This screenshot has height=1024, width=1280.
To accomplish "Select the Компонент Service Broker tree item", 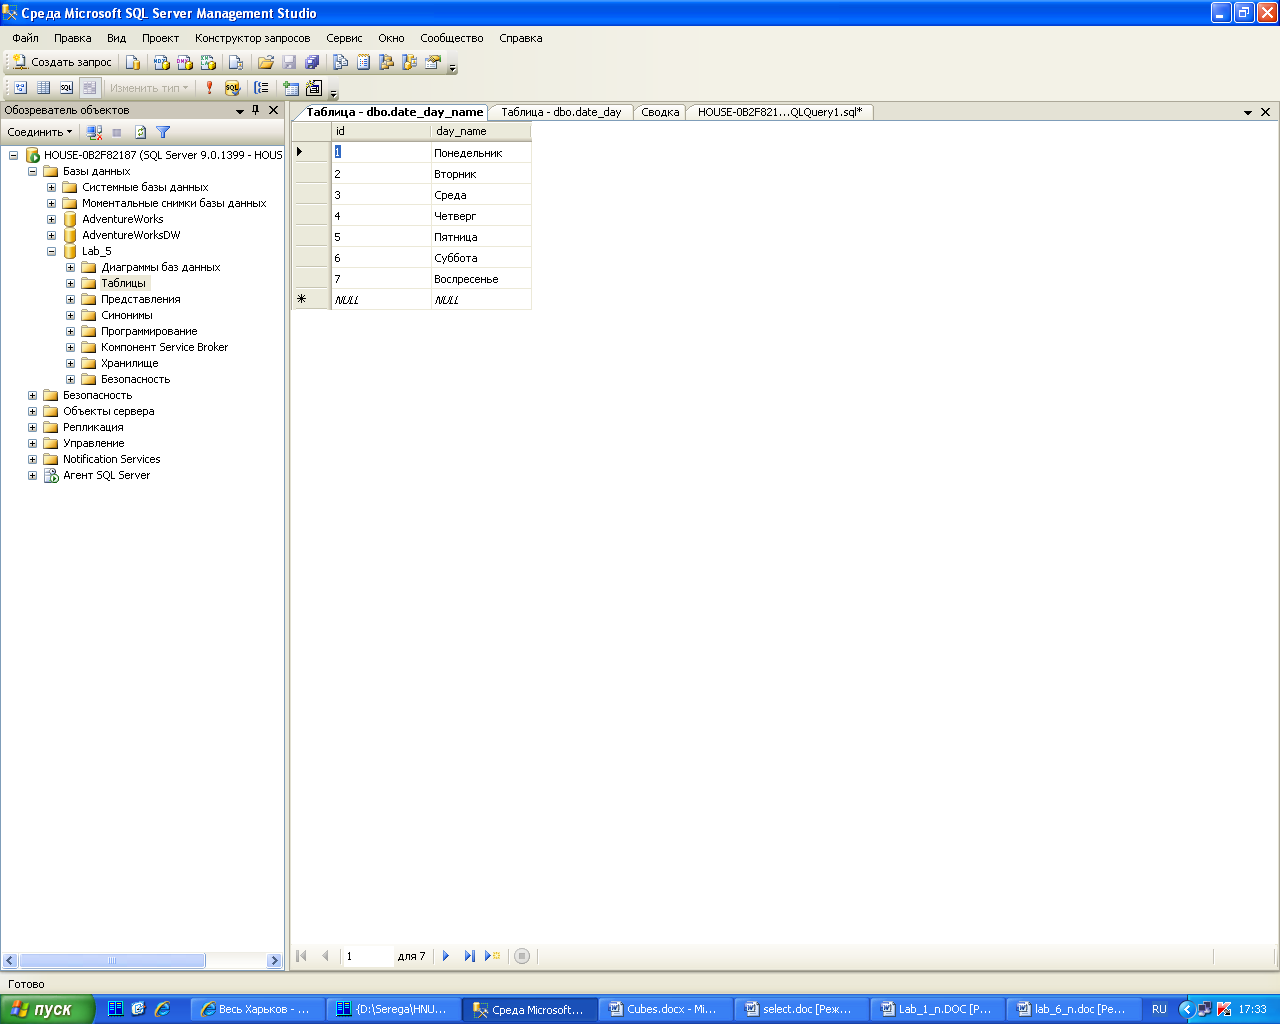I will pos(165,347).
